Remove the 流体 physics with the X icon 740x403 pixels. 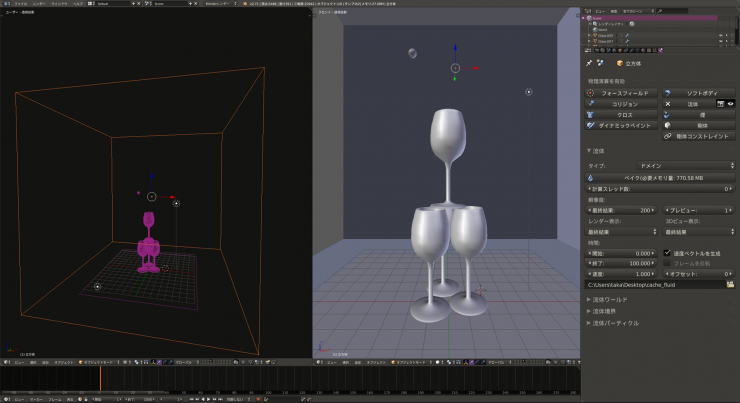[x=667, y=104]
